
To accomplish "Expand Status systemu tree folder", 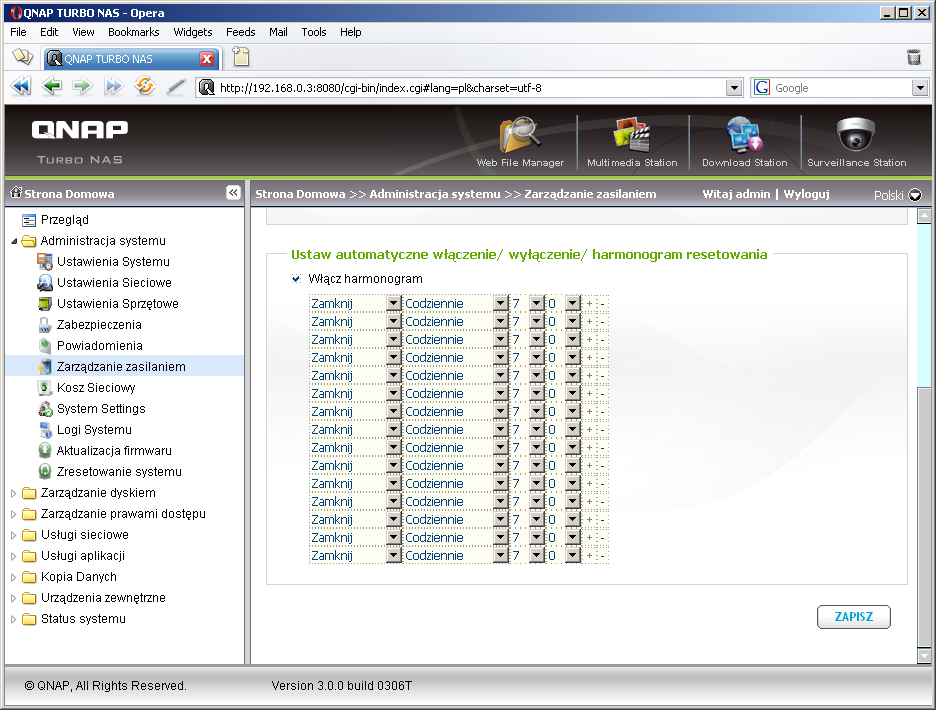I will (14, 619).
